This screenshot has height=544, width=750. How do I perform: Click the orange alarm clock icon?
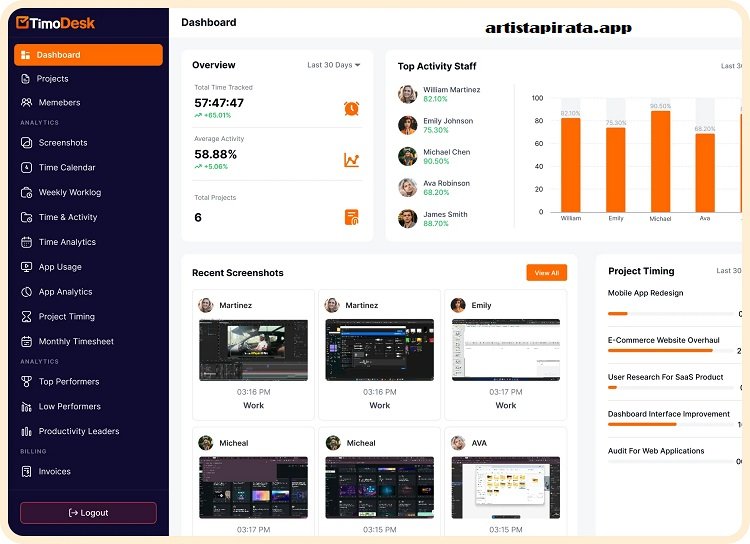point(352,109)
